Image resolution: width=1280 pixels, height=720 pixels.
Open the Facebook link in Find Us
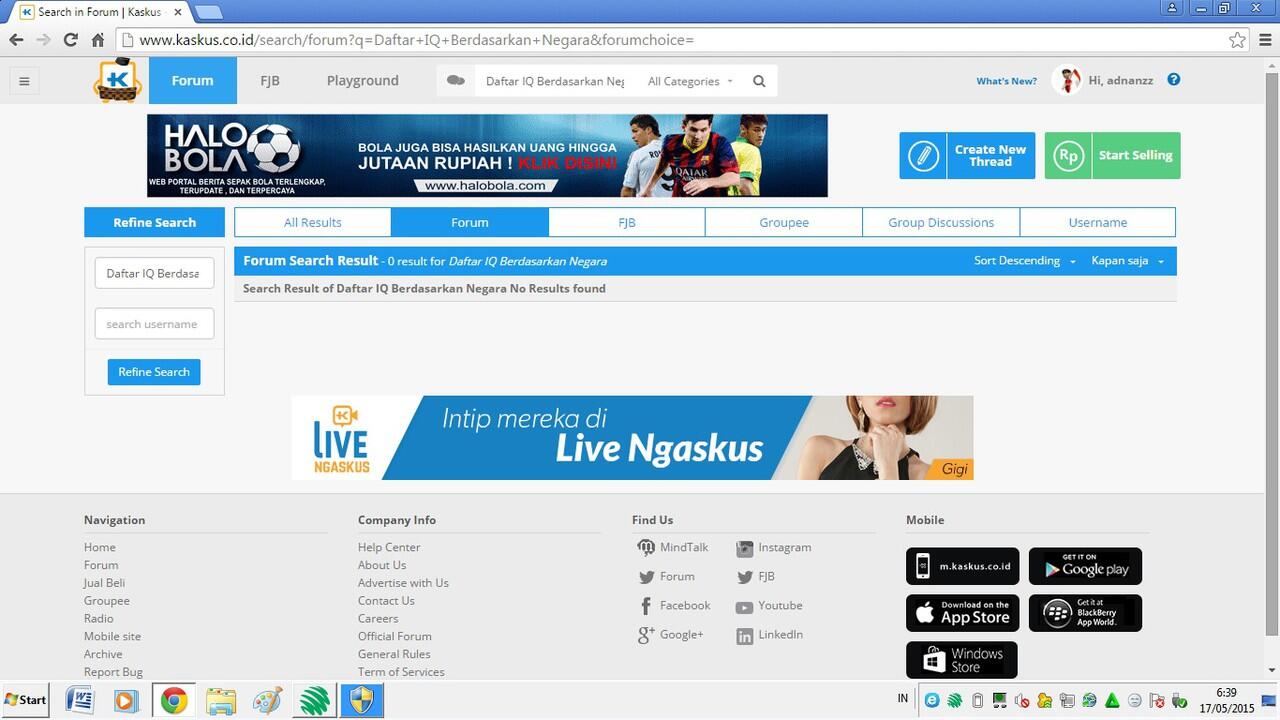click(675, 605)
